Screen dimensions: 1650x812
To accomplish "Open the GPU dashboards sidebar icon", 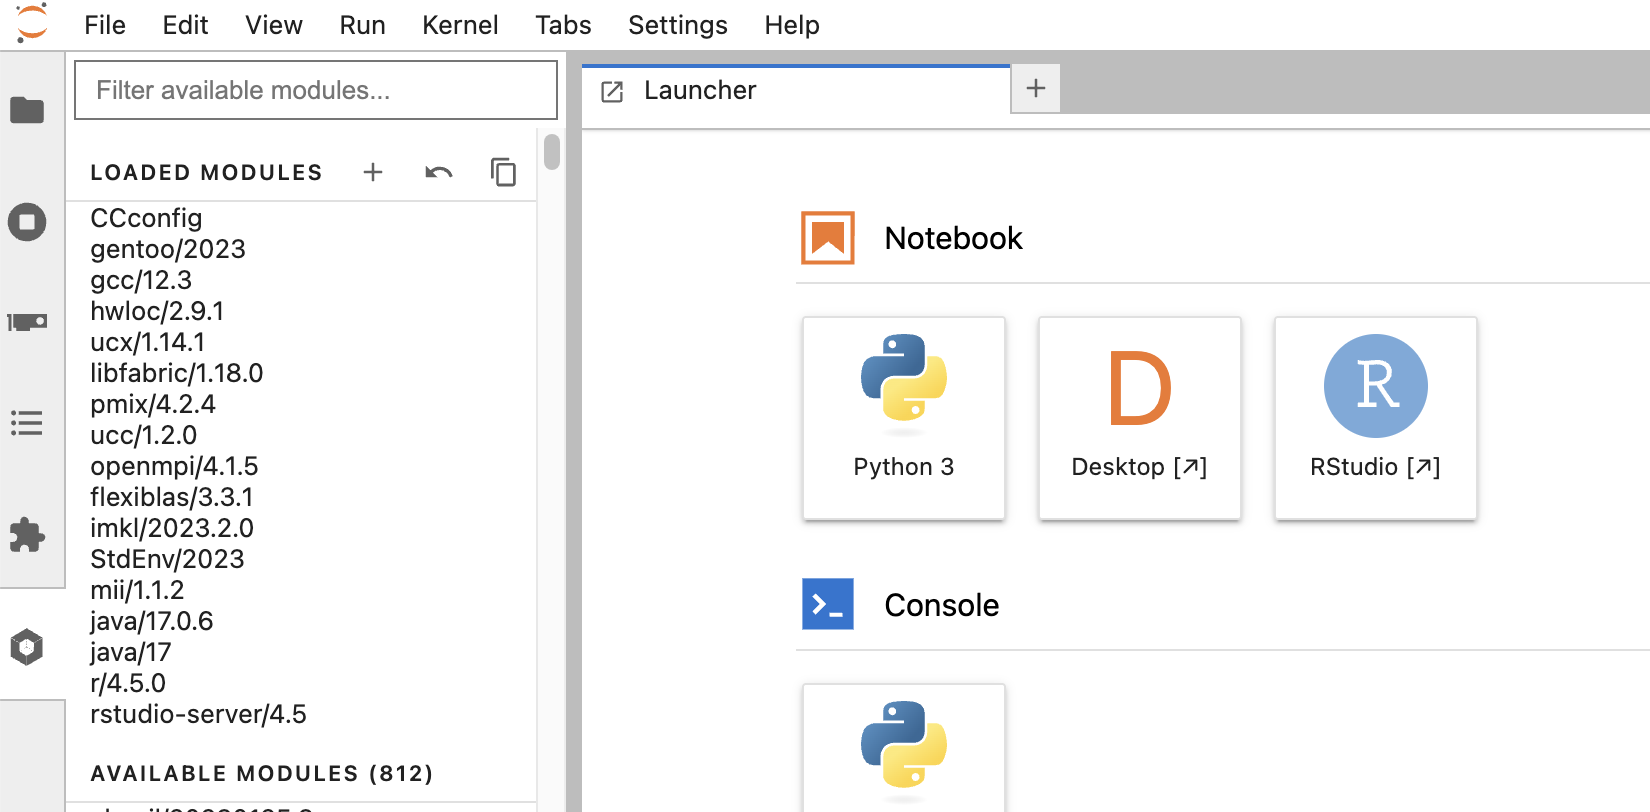I will coord(27,322).
